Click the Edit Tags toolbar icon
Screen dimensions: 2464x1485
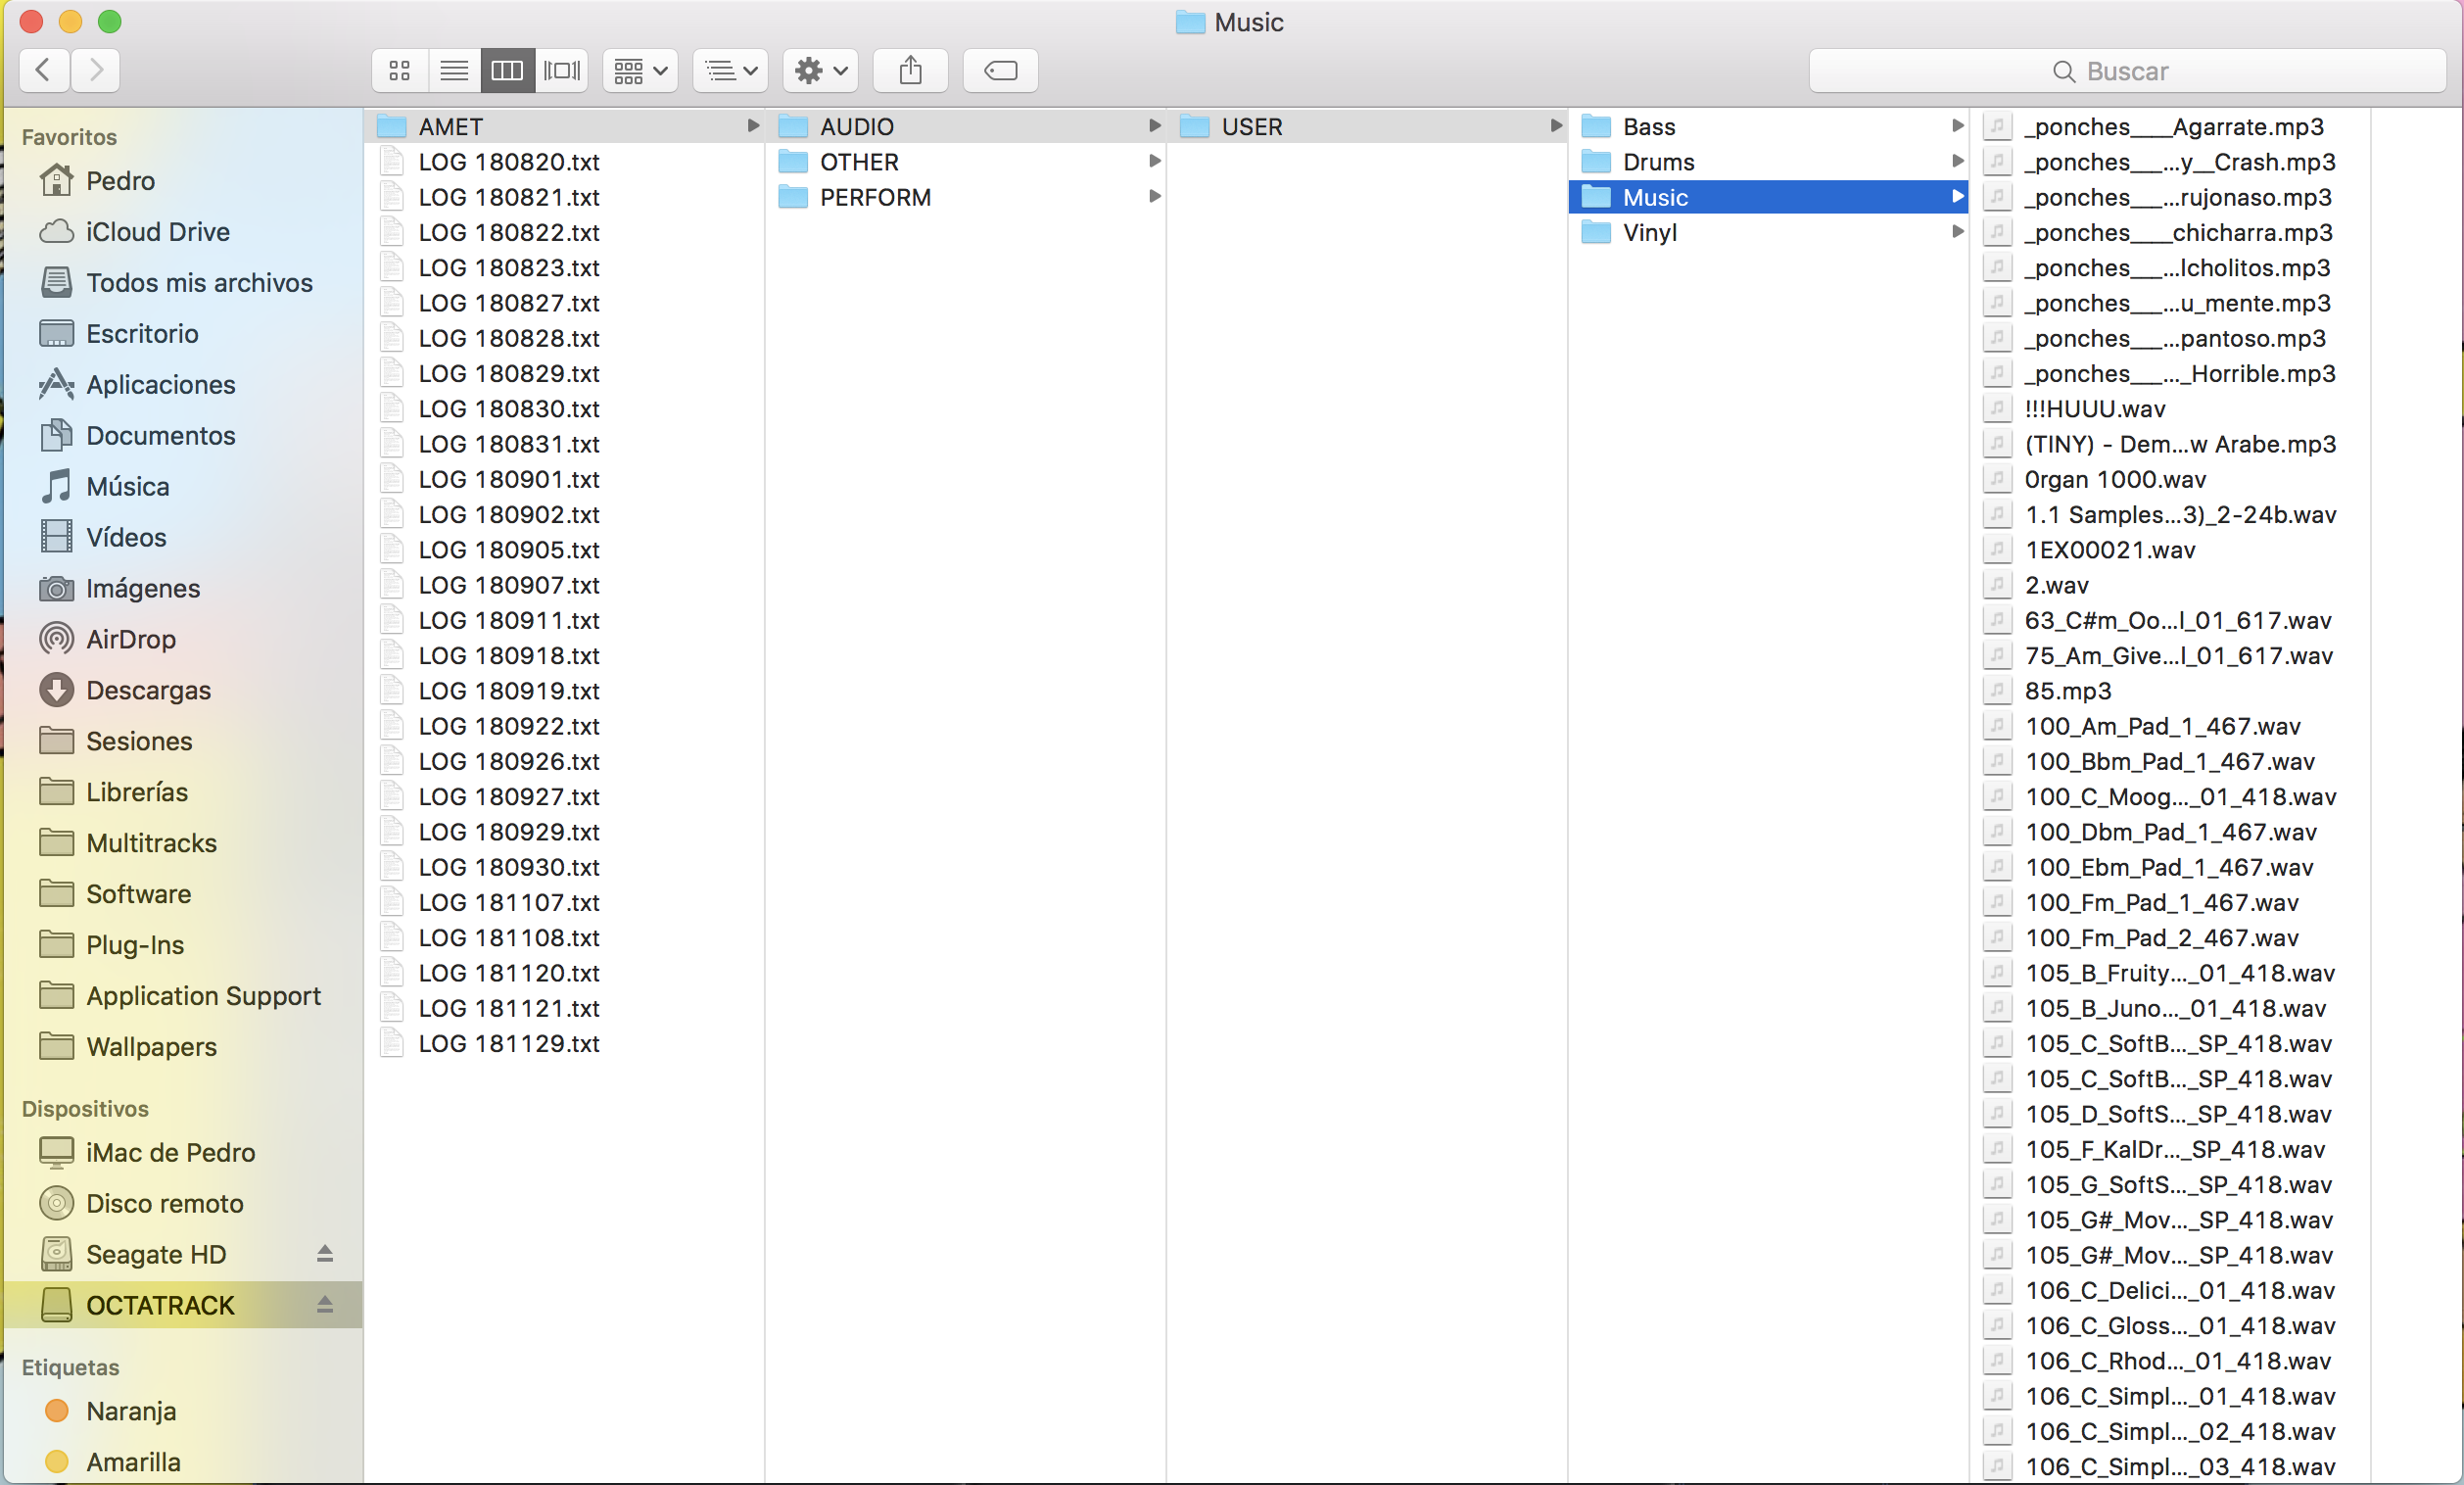[x=1000, y=70]
